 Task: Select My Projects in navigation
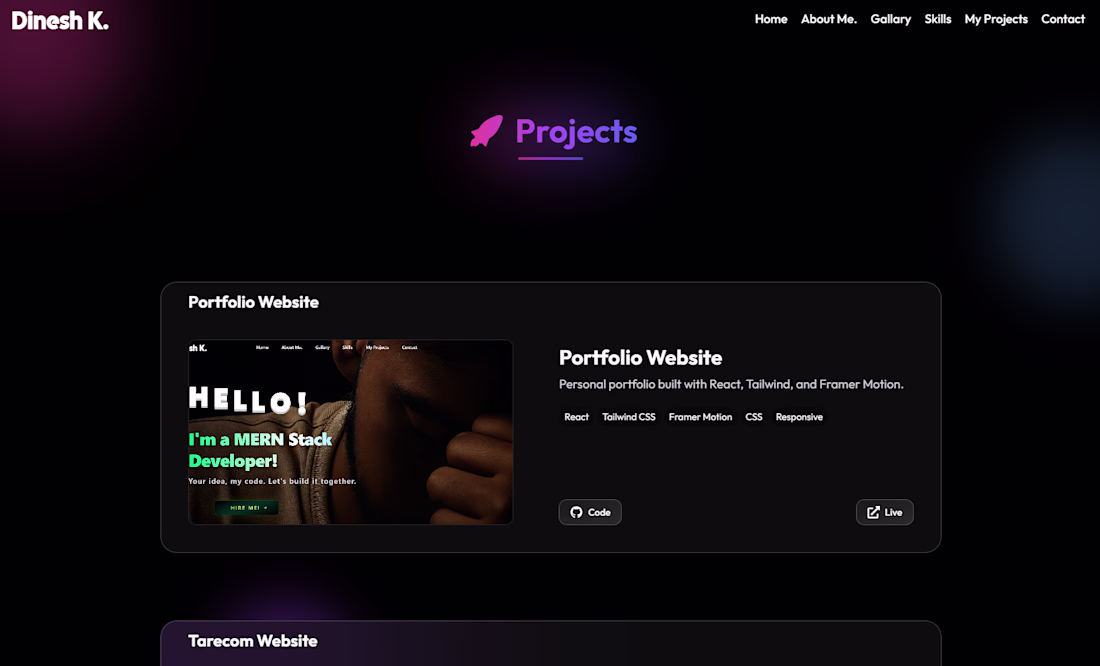point(996,20)
